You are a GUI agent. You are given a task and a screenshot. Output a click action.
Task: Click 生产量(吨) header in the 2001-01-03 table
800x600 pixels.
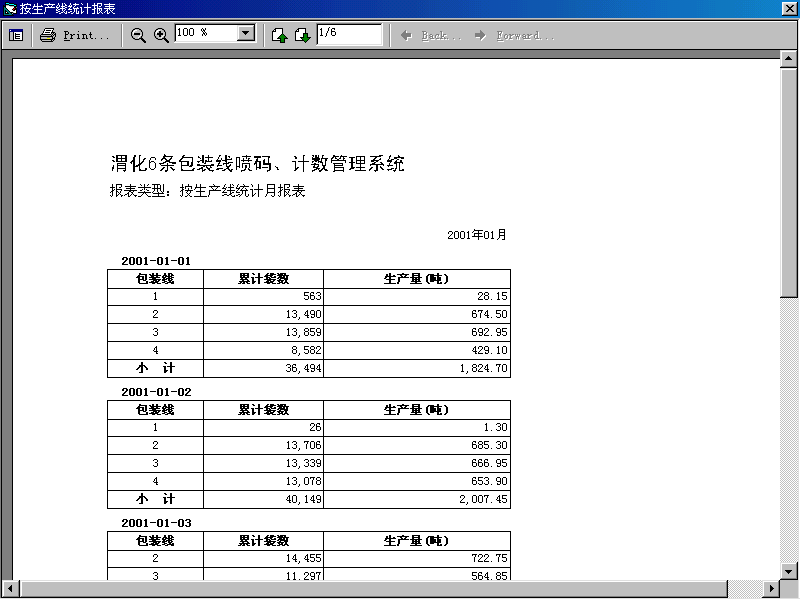pyautogui.click(x=416, y=541)
